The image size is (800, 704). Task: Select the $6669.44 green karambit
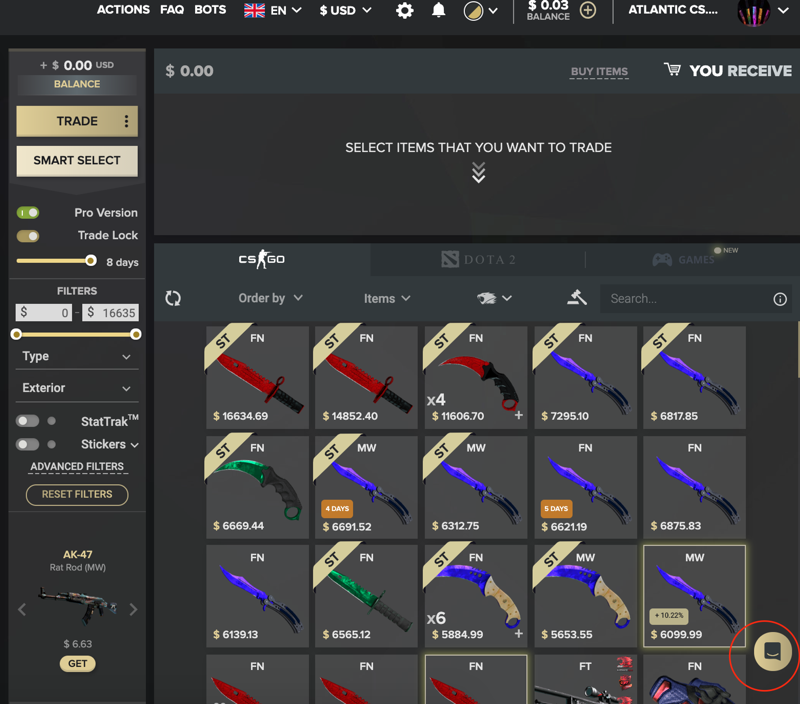click(257, 487)
